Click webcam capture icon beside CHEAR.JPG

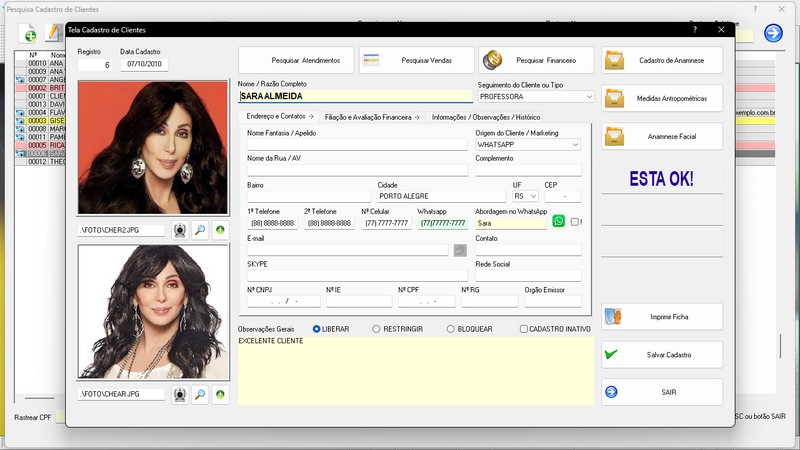(180, 394)
